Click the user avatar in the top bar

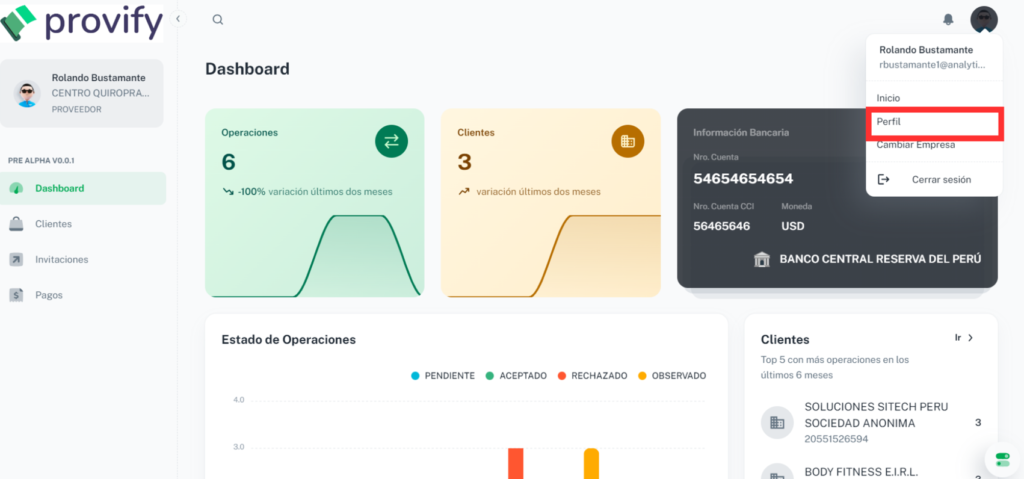984,20
